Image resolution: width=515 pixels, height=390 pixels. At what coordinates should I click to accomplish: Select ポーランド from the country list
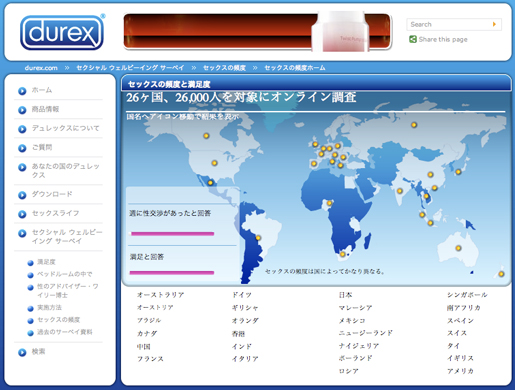(355, 358)
